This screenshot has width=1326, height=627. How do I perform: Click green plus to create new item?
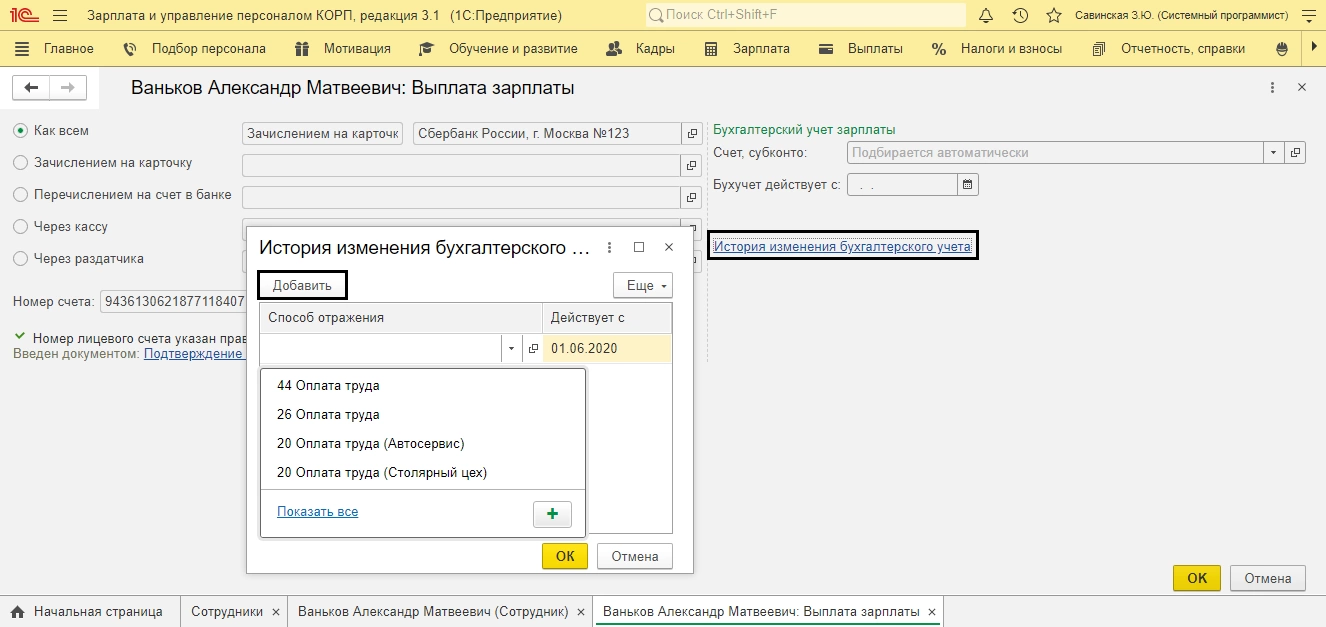click(552, 513)
